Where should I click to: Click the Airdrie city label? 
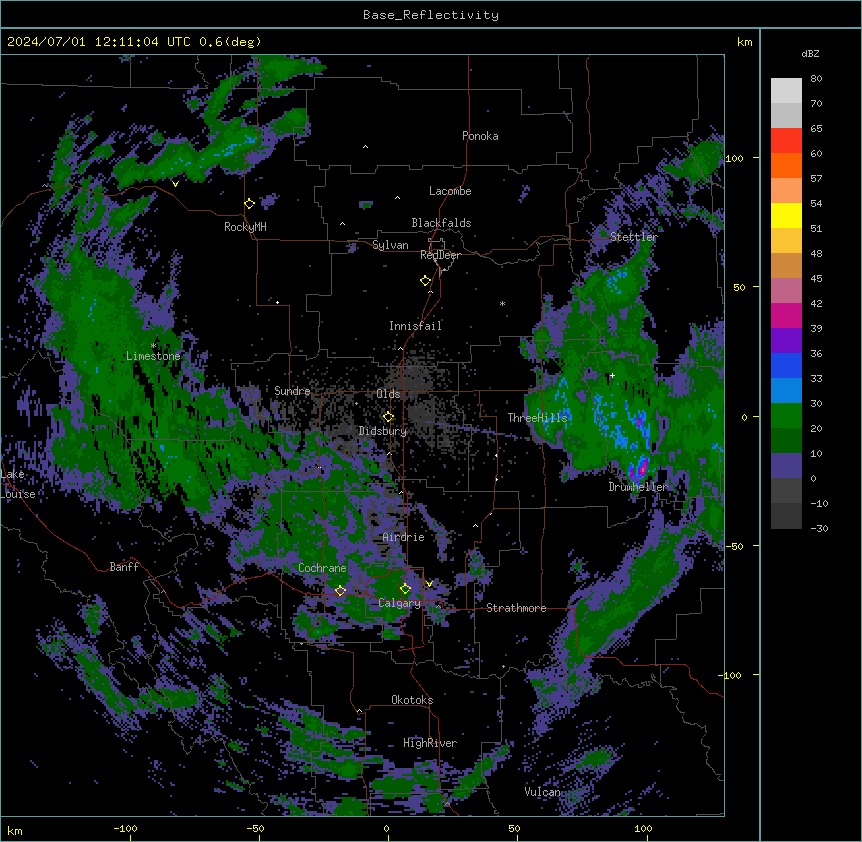[404, 537]
